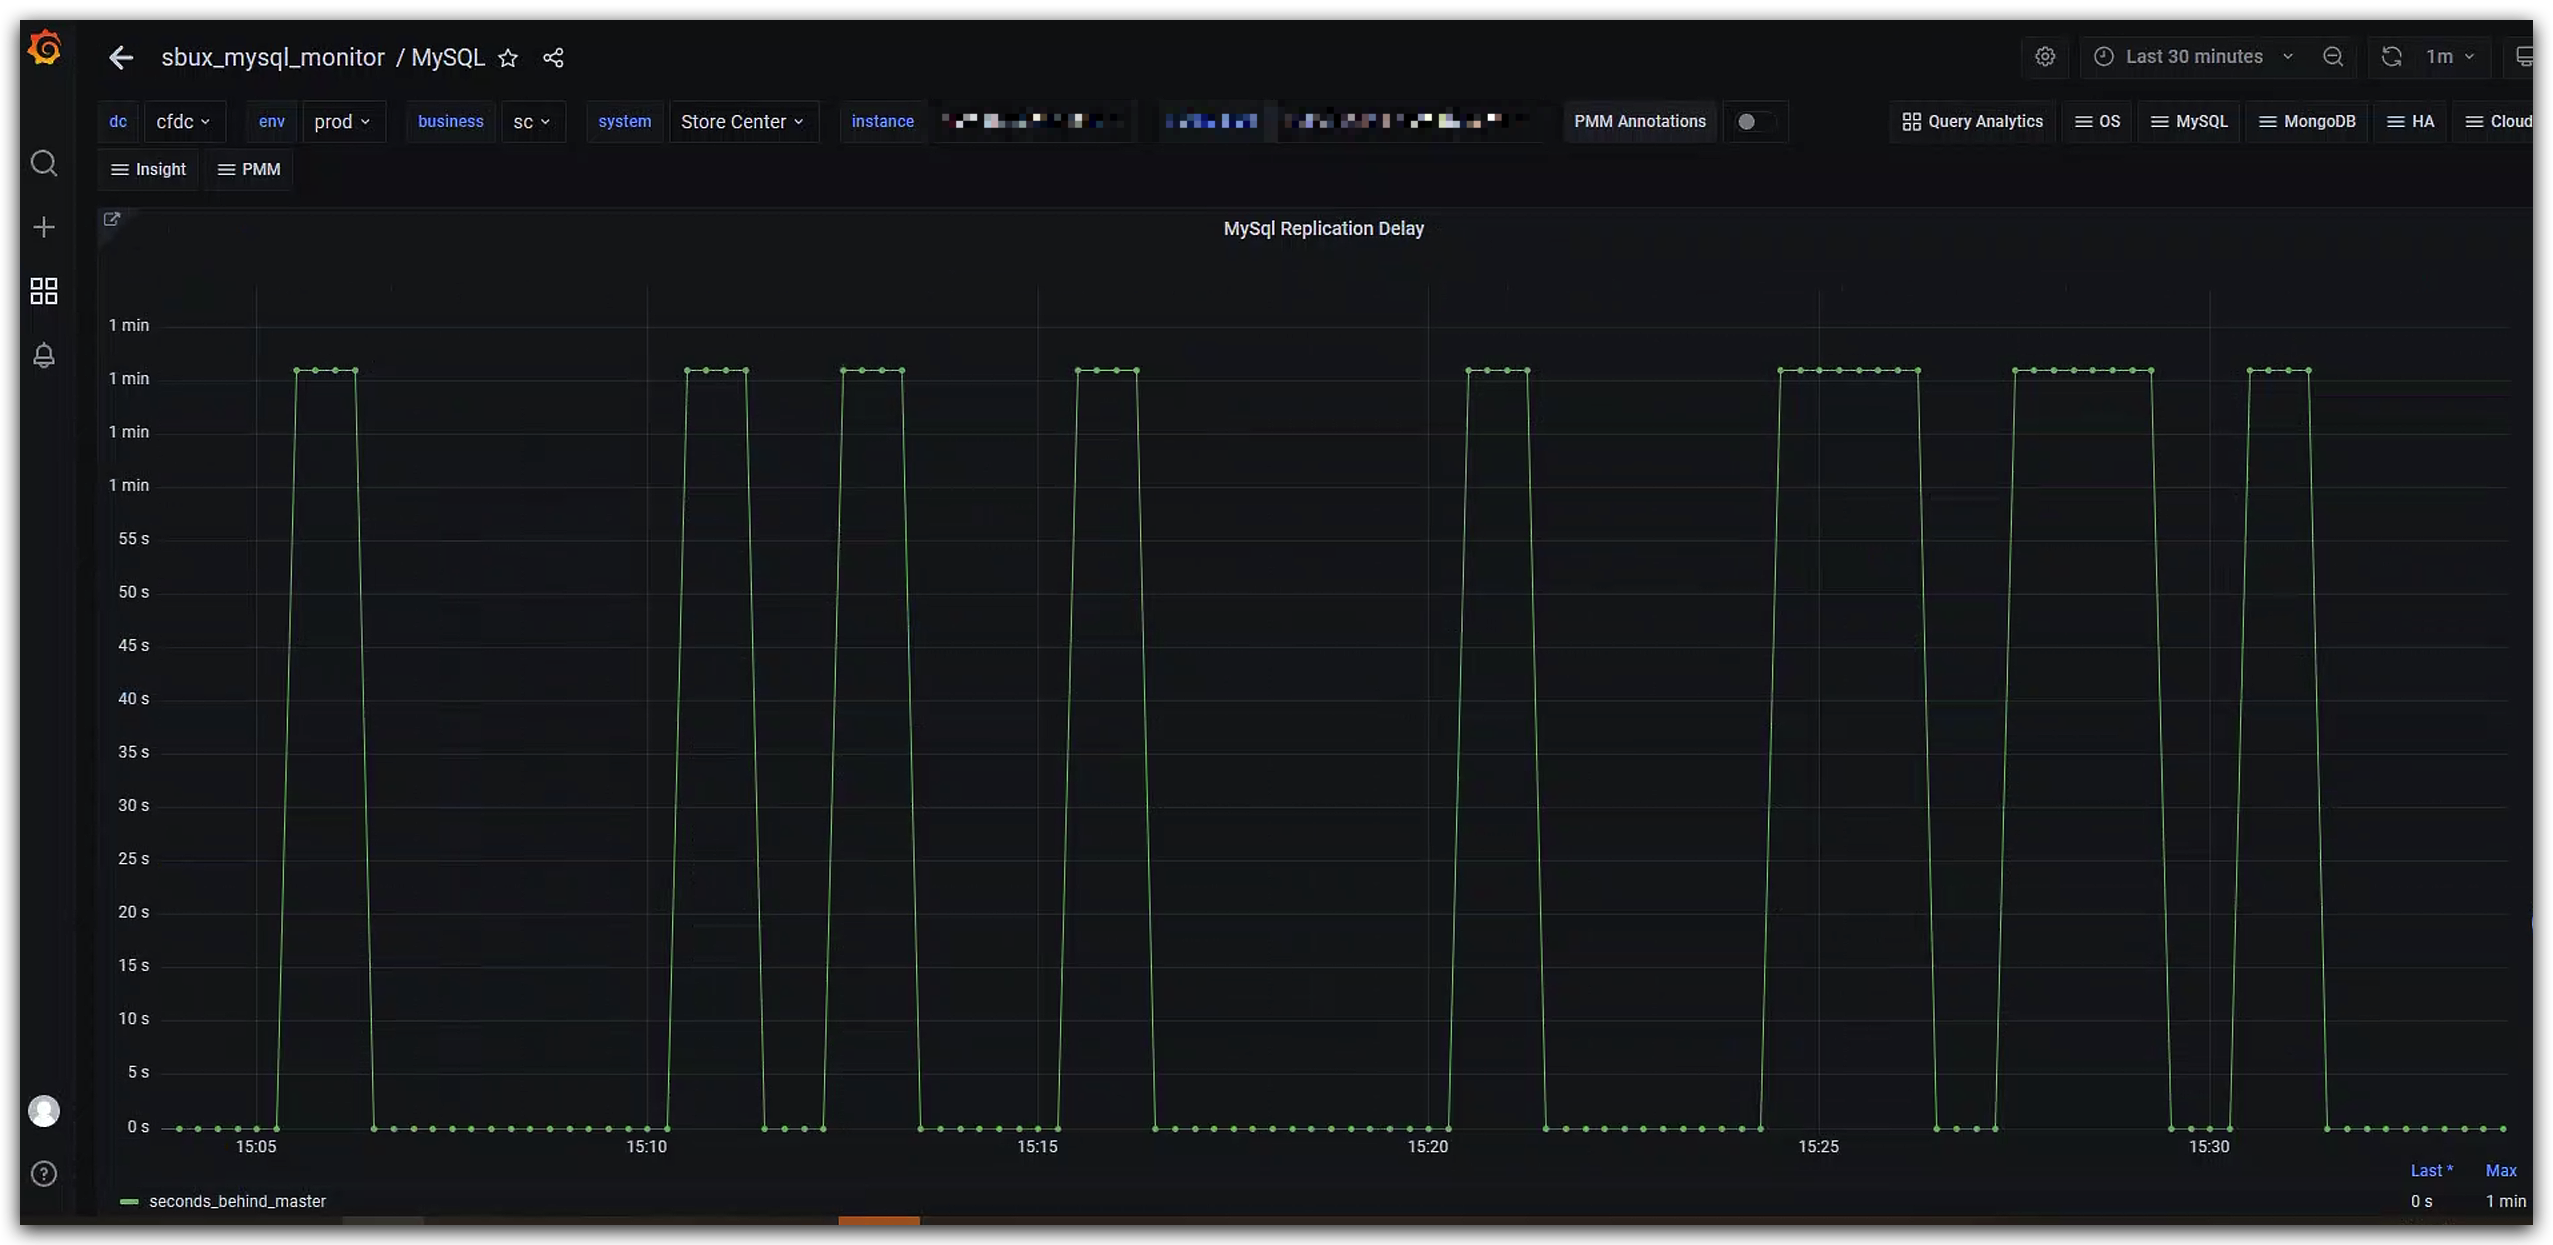Viewport: 2553px width, 1245px height.
Task: Click the Grafana logo icon
Action: click(44, 47)
